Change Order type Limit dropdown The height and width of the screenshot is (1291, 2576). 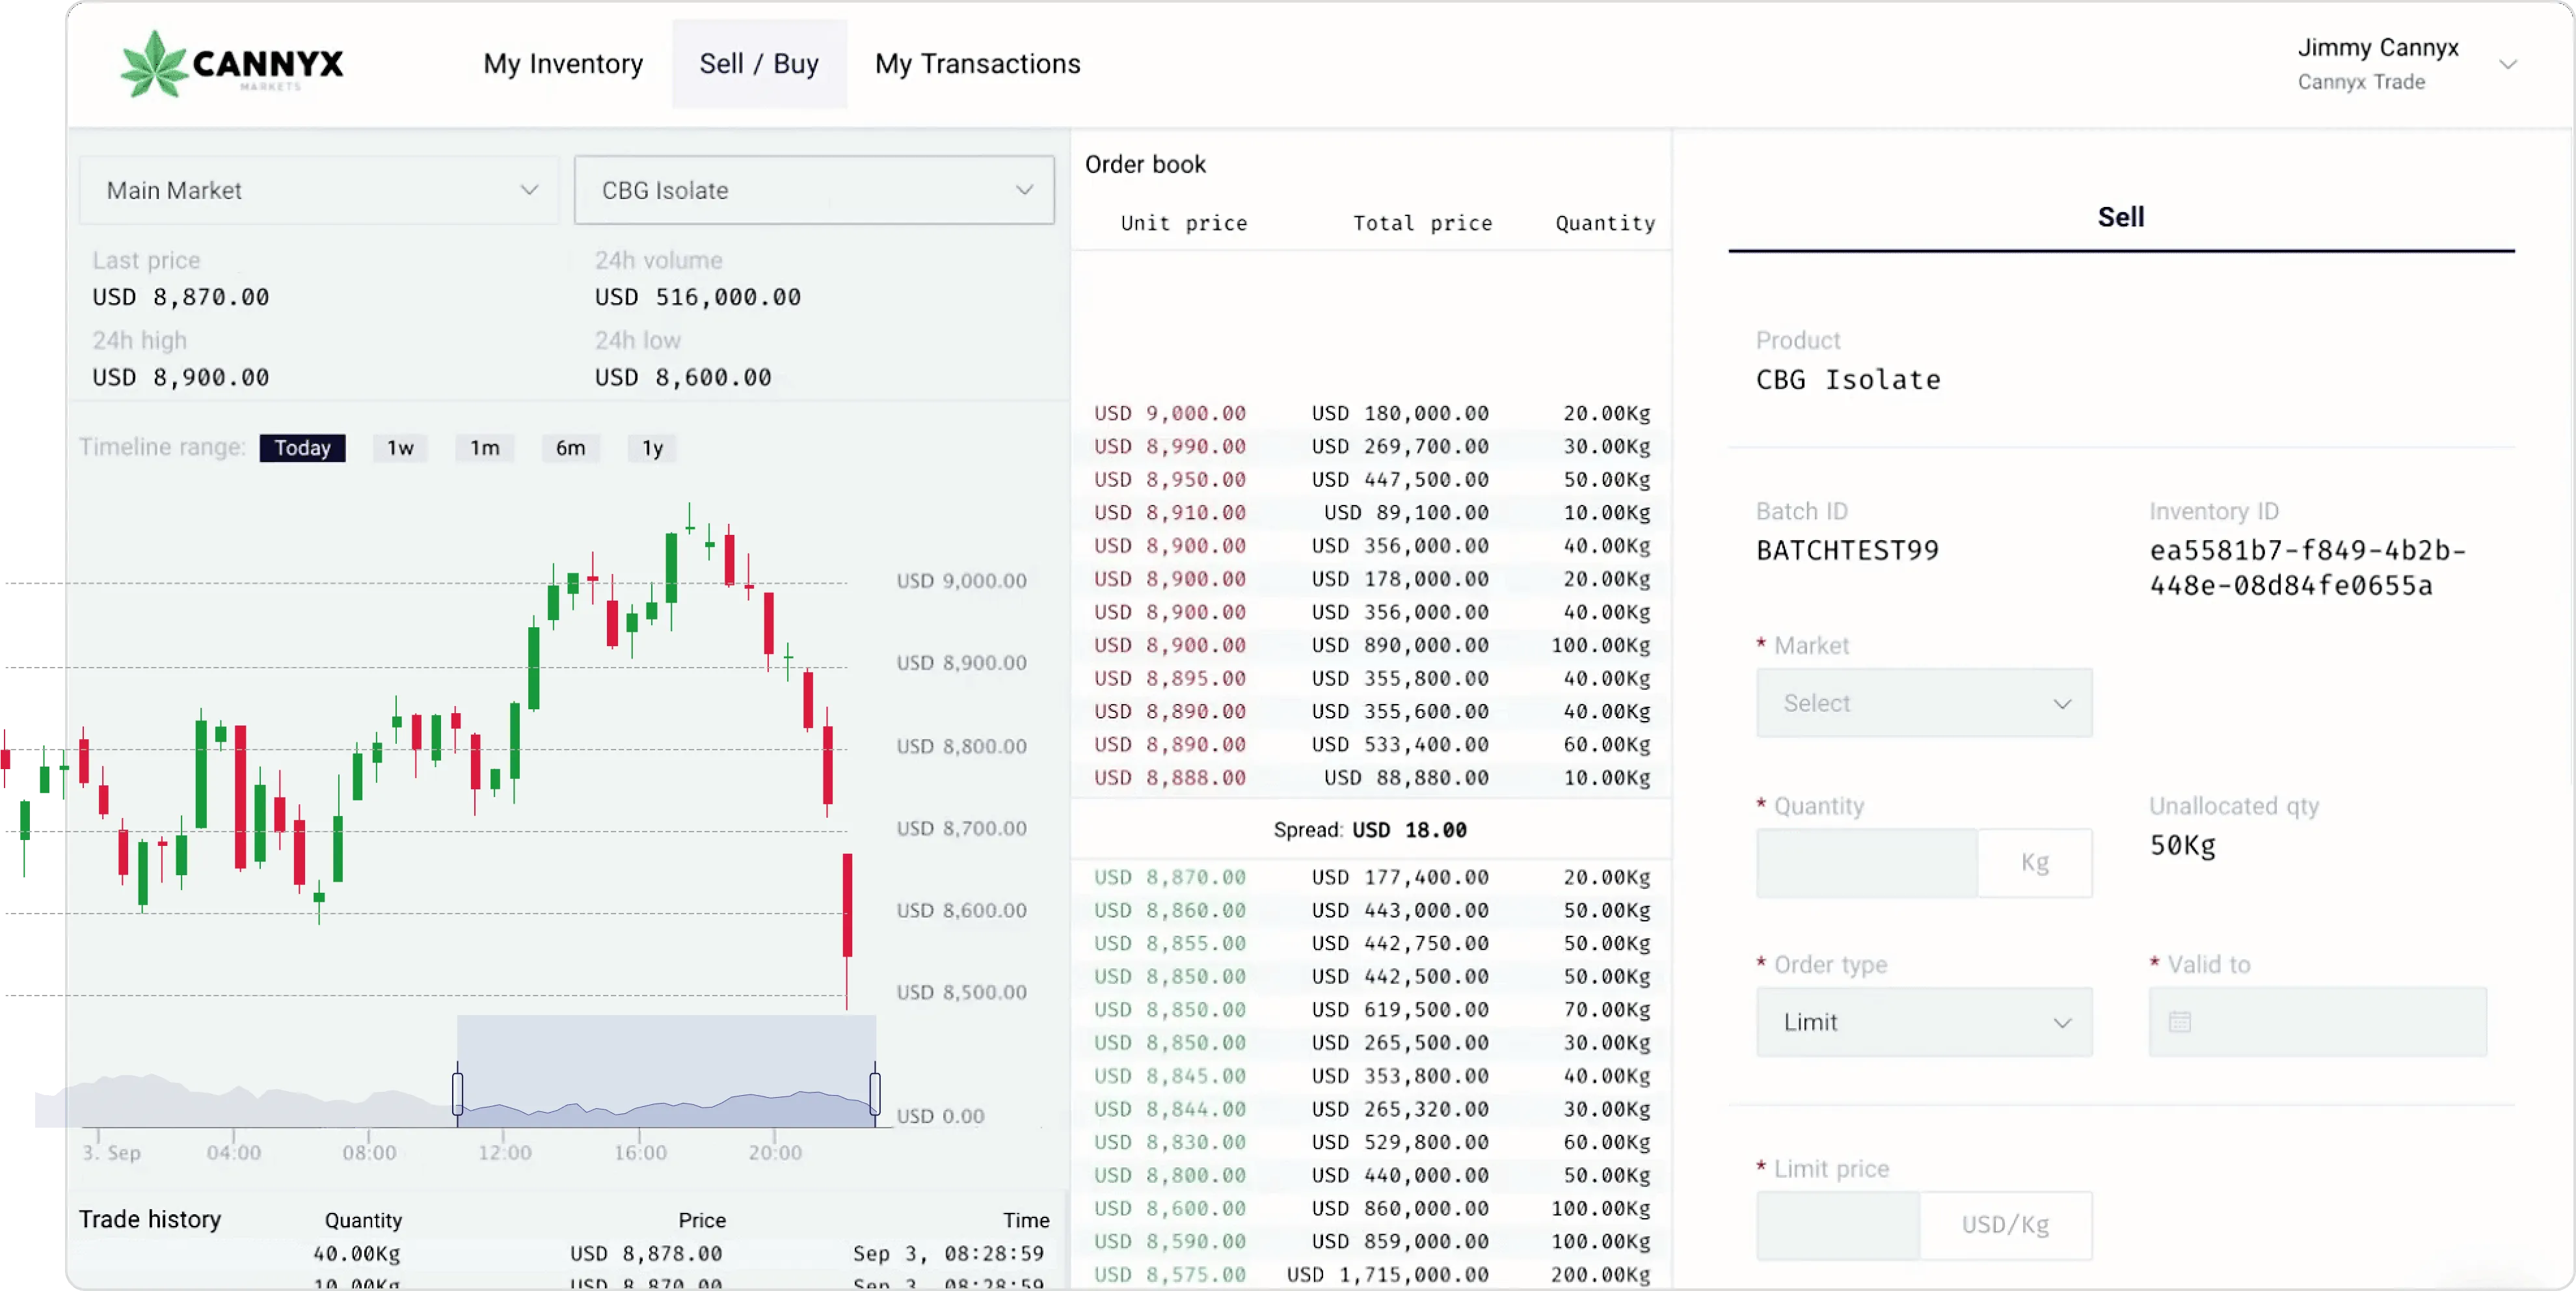pos(1924,1022)
